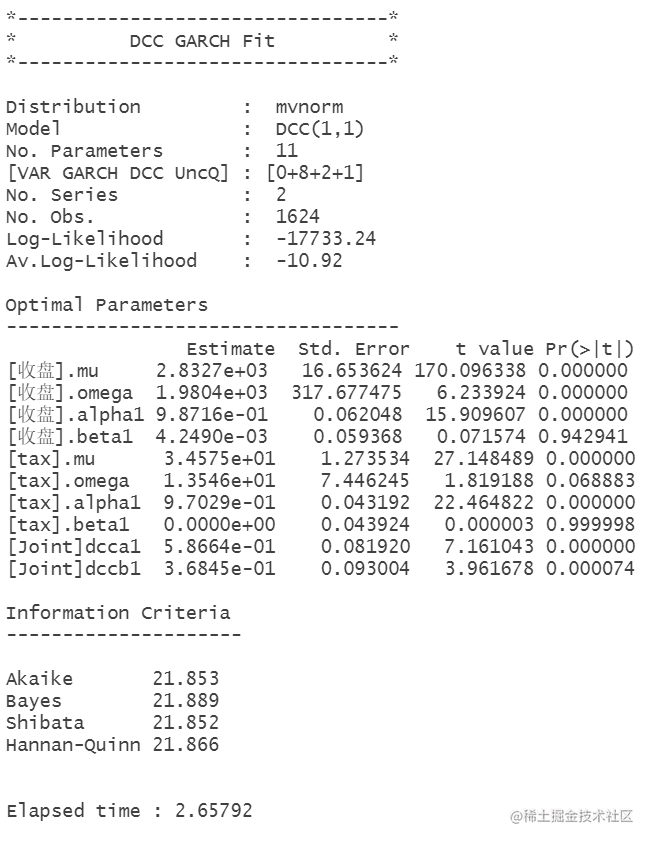Select the [Joint]dcca1 row label
Image resolution: width=654 pixels, height=845 pixels.
[x=74, y=547]
